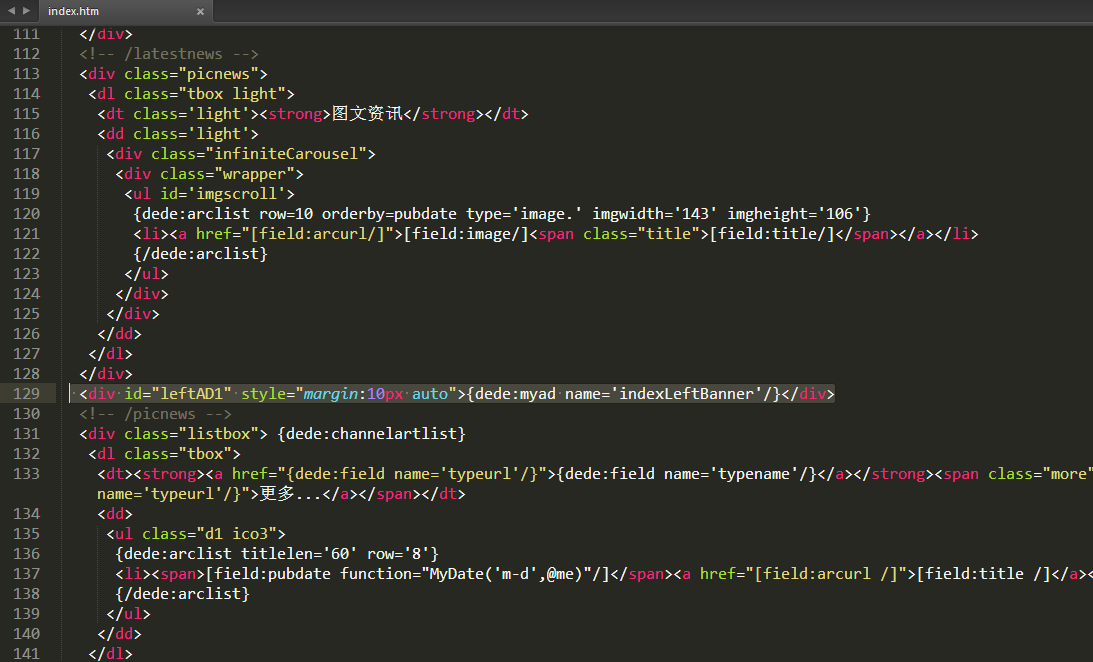Click the 更多... link text

point(291,493)
